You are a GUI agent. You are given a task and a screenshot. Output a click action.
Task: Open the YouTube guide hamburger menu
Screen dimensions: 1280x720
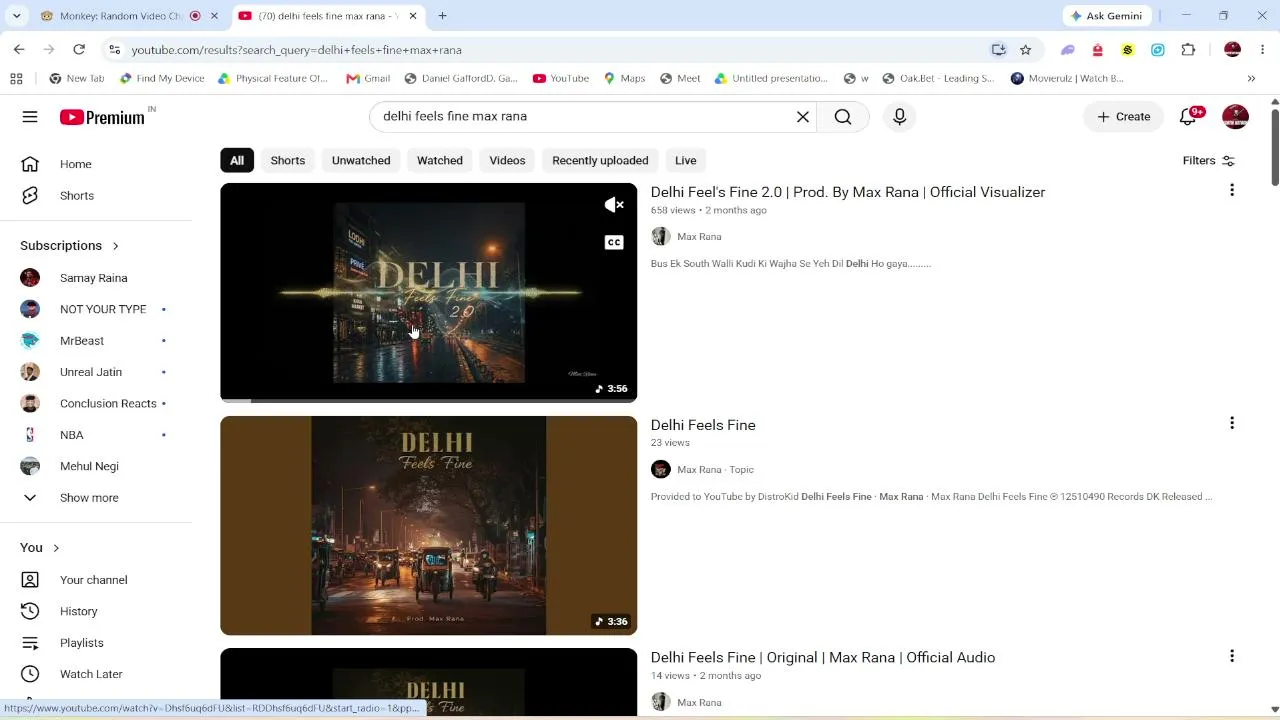(30, 117)
